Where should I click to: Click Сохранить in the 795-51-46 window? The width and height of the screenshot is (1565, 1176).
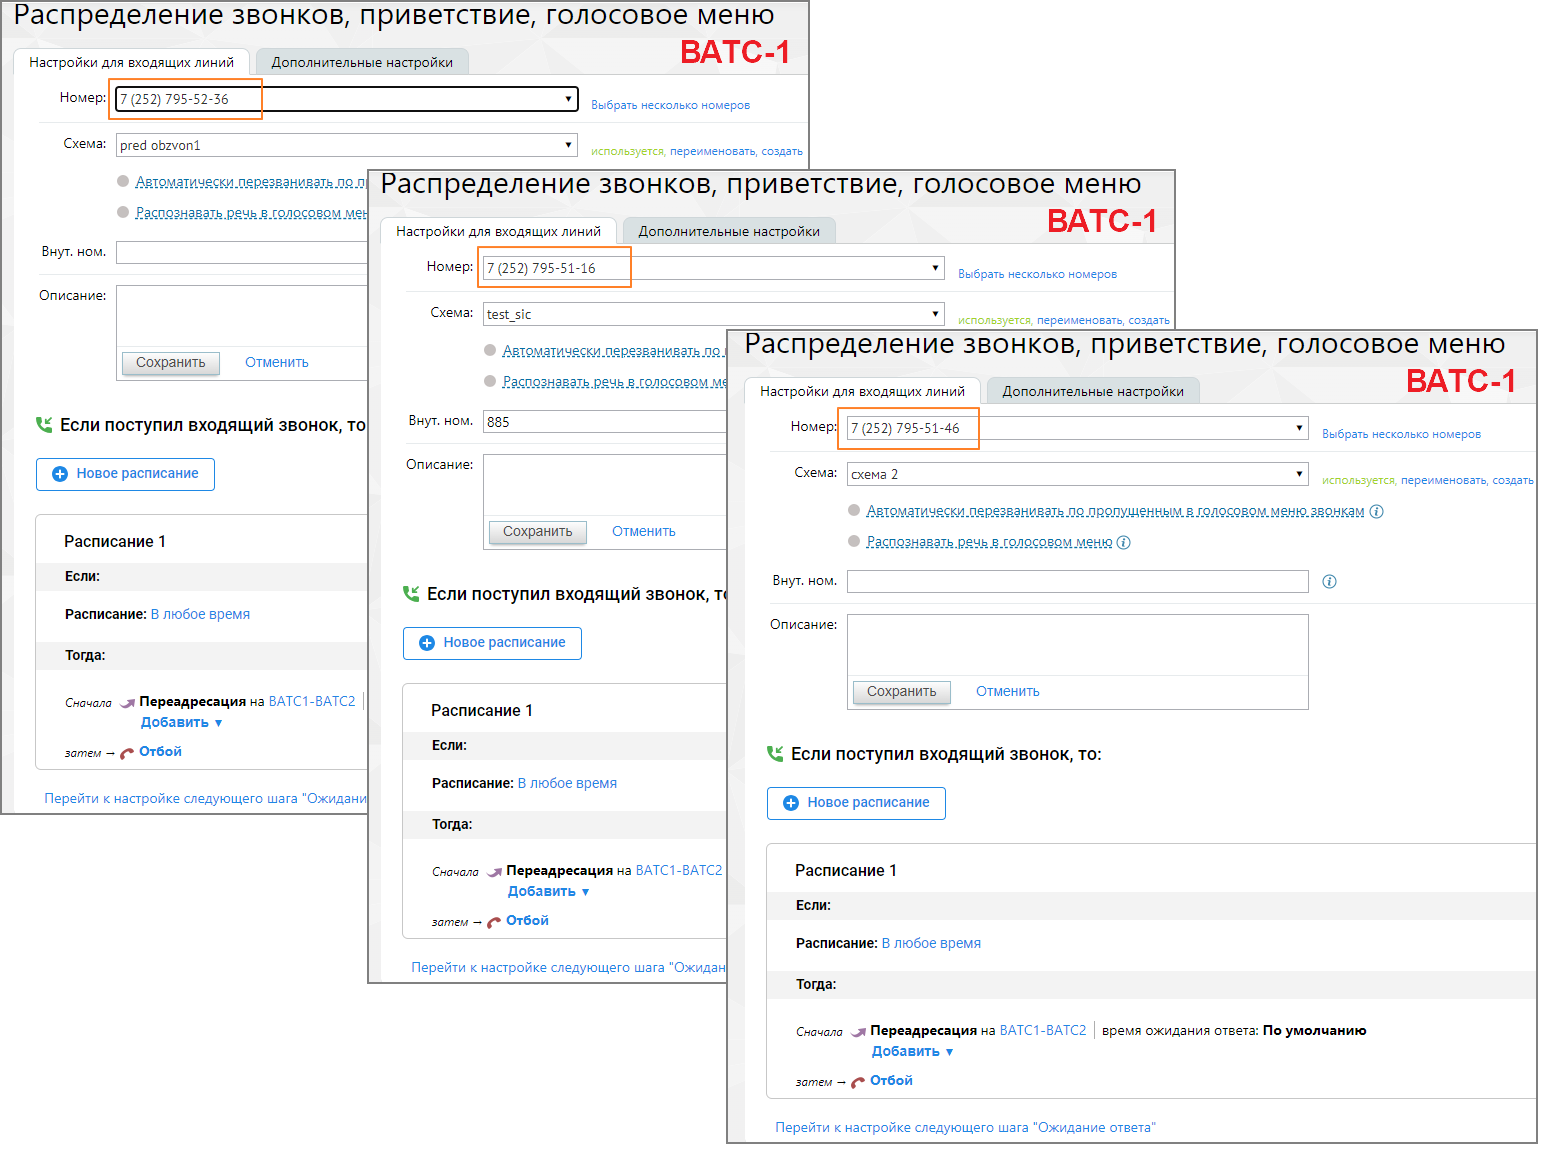coord(901,691)
